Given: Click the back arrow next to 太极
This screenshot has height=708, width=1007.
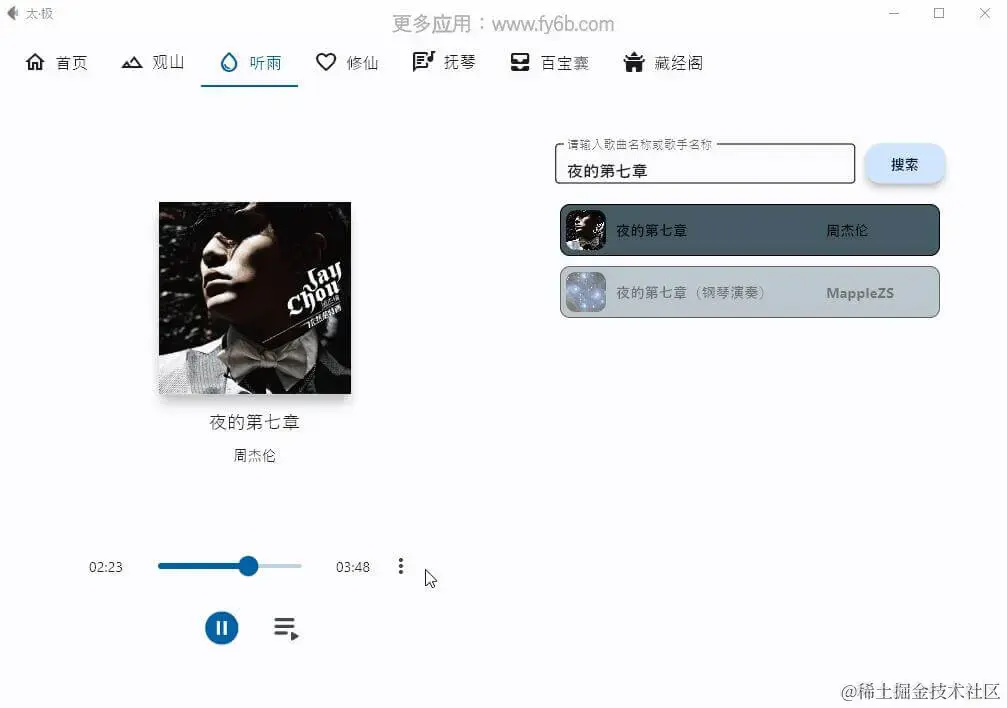Looking at the screenshot, I should [12, 13].
